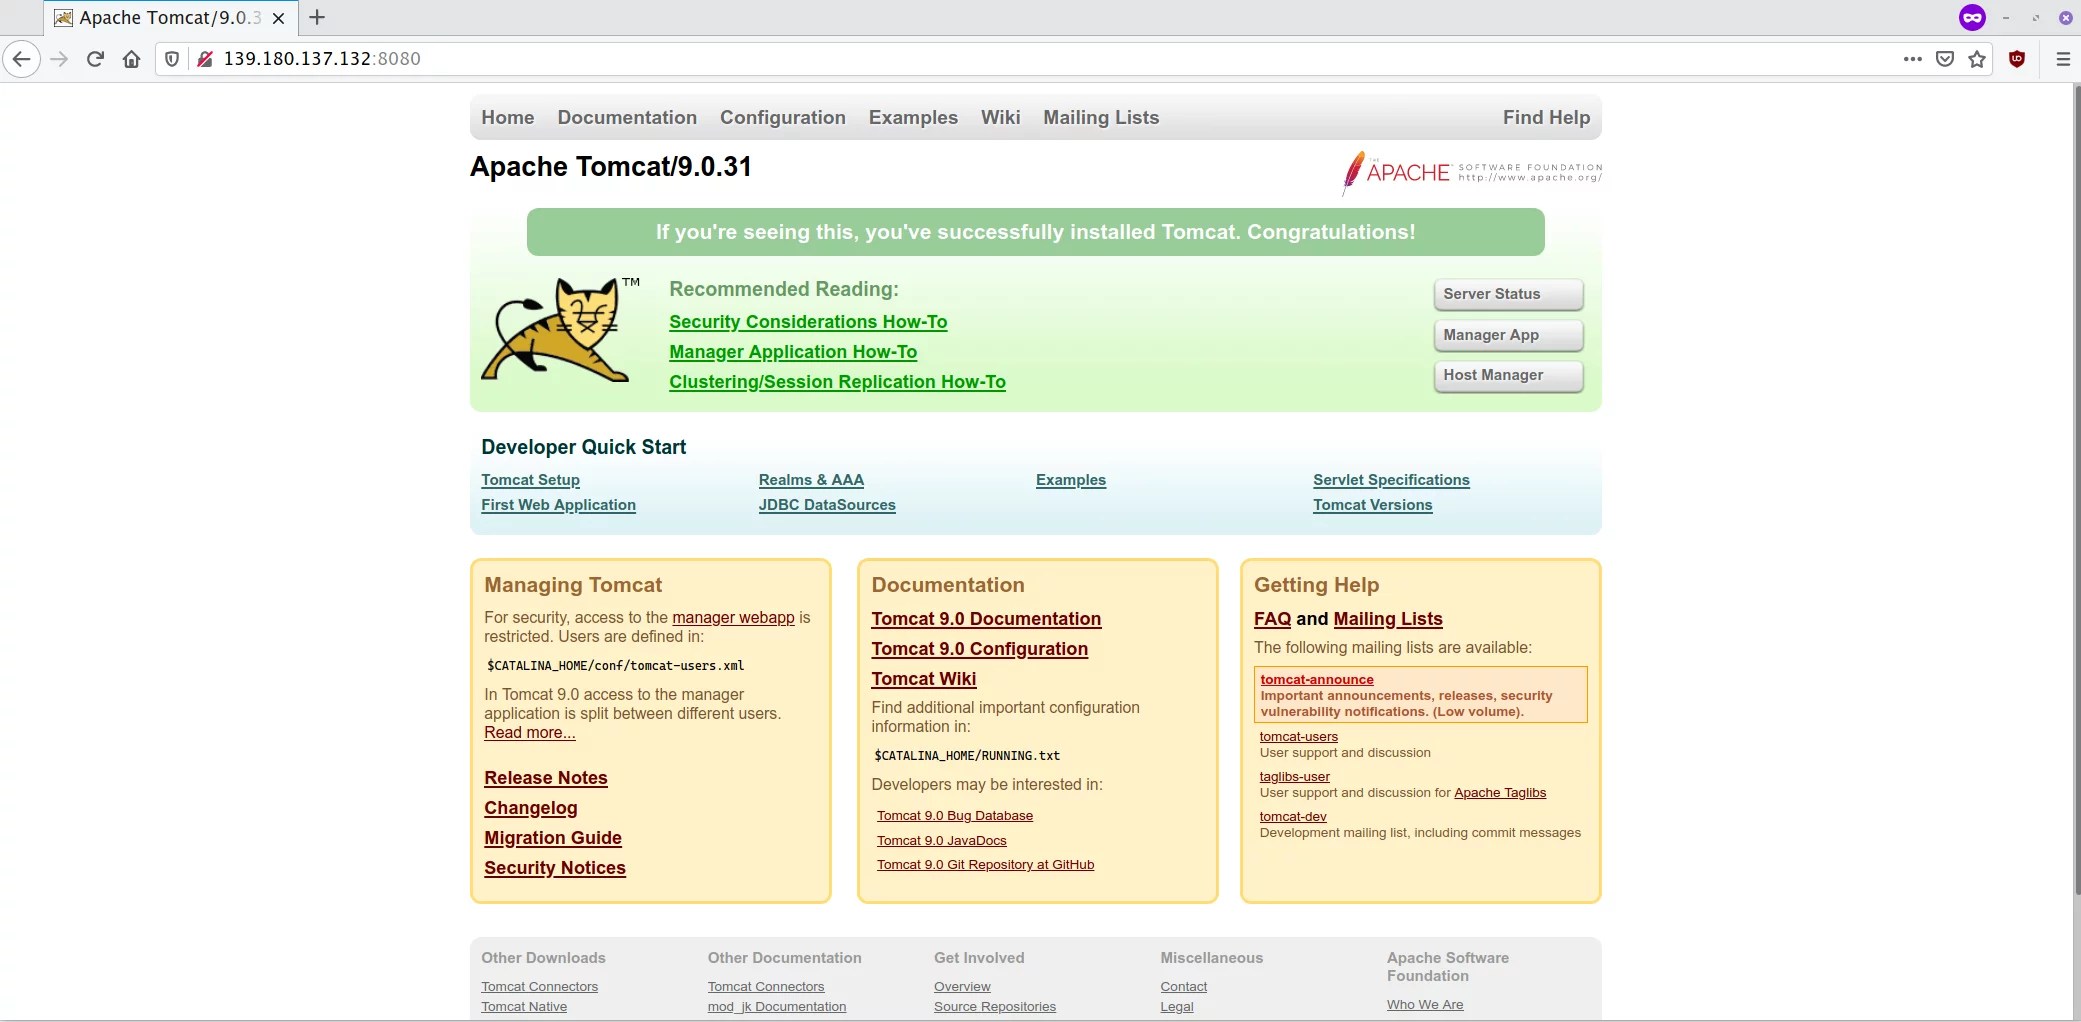Open Examples in the top navigation bar
This screenshot has width=2081, height=1022.
coord(913,118)
